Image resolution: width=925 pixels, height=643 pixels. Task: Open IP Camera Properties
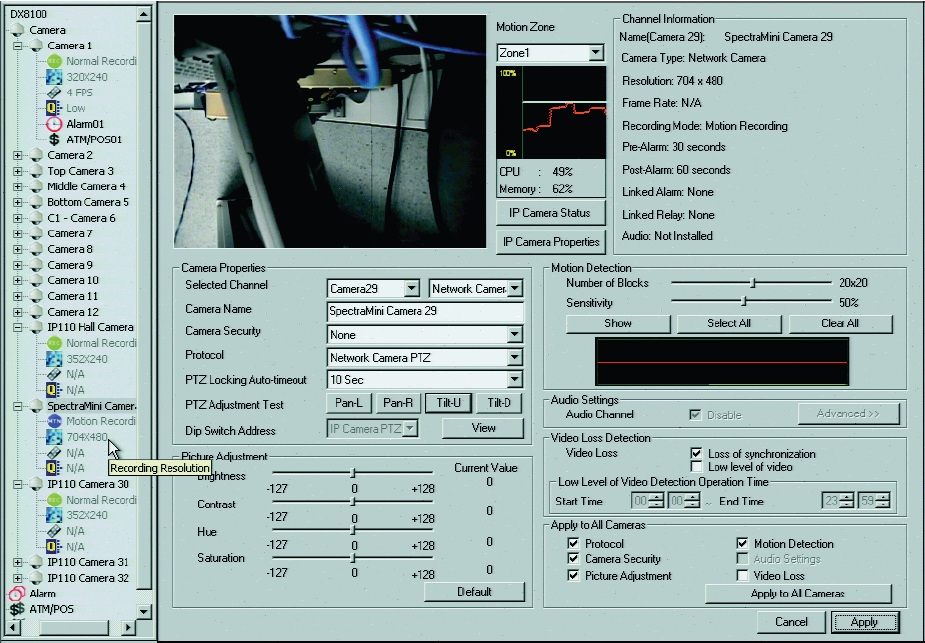pyautogui.click(x=550, y=242)
